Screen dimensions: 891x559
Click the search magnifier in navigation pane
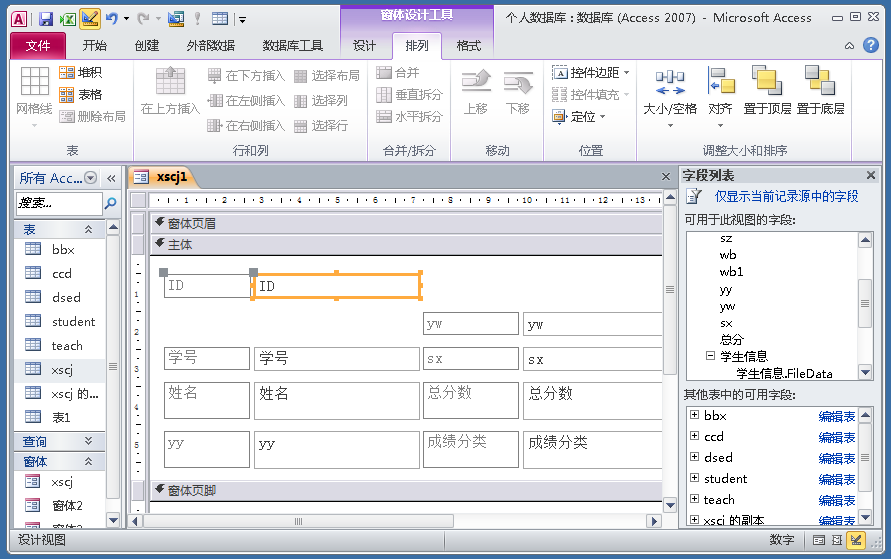pyautogui.click(x=111, y=203)
